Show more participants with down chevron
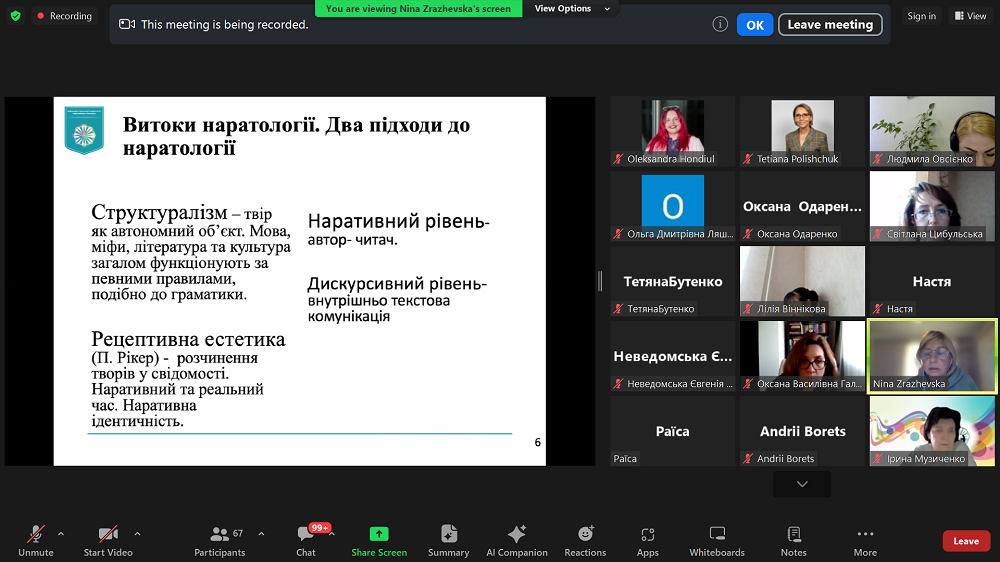This screenshot has width=1000, height=562. coord(802,484)
